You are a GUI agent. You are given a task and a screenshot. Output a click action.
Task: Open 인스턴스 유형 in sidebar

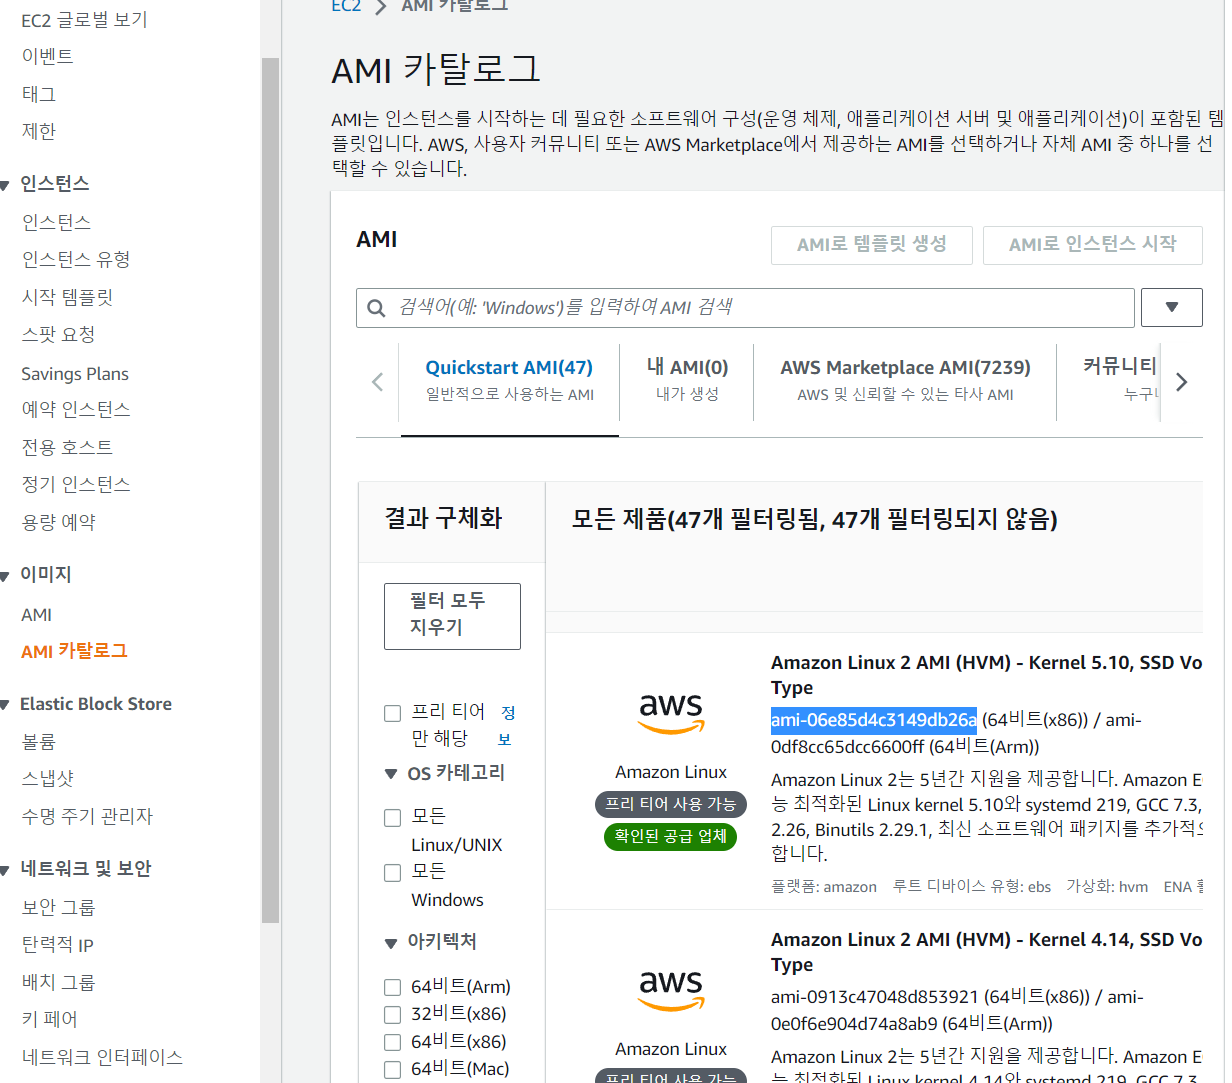[x=76, y=259]
